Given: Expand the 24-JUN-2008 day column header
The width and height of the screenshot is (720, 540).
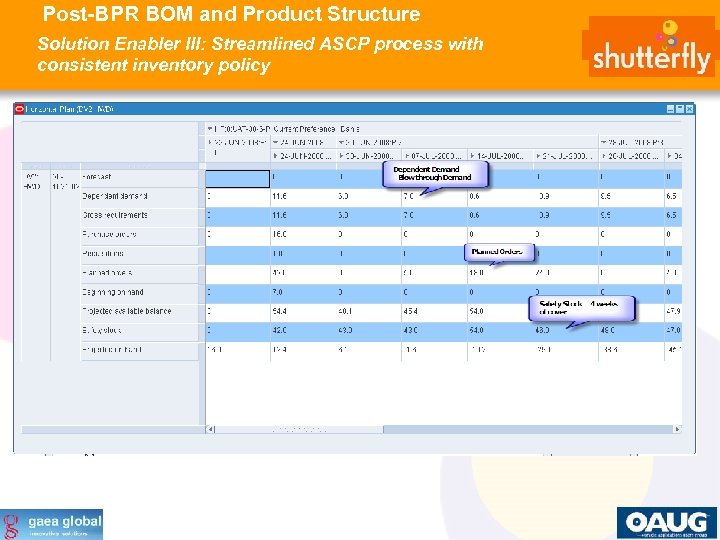Looking at the screenshot, I should click(276, 156).
